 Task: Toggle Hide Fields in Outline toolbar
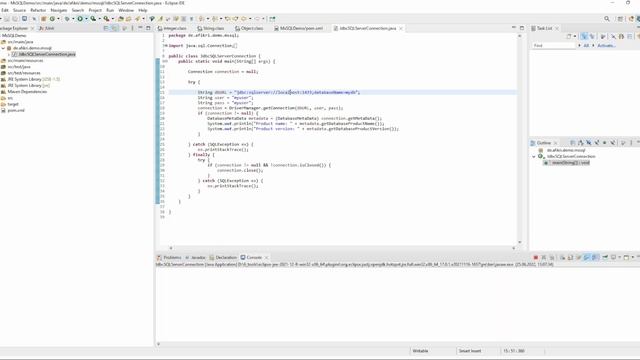(x=589, y=143)
